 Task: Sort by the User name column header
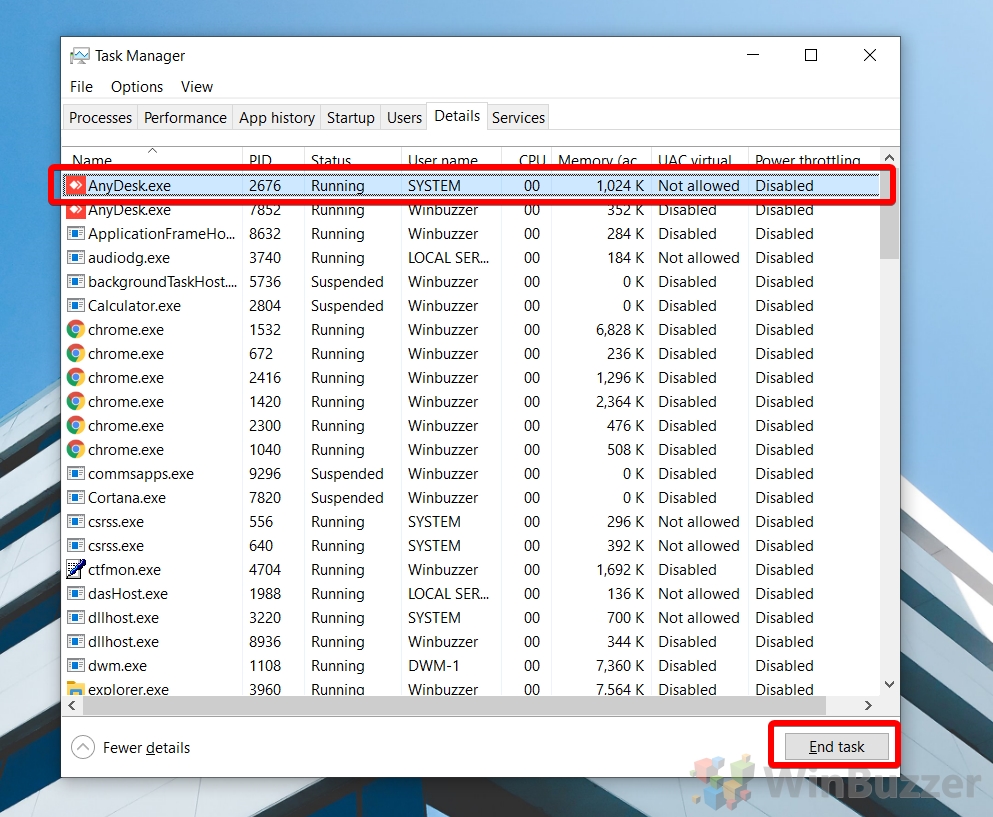point(452,158)
